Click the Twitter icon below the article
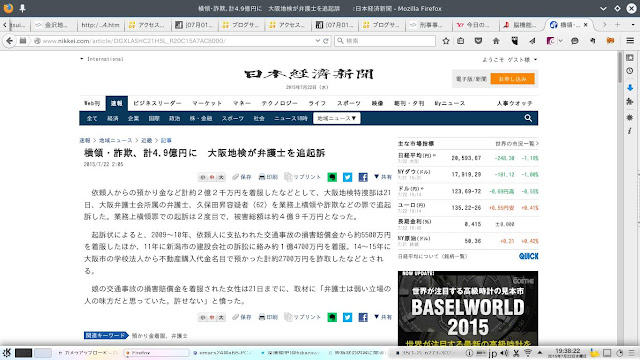640x360 pixels. pyautogui.click(x=347, y=317)
